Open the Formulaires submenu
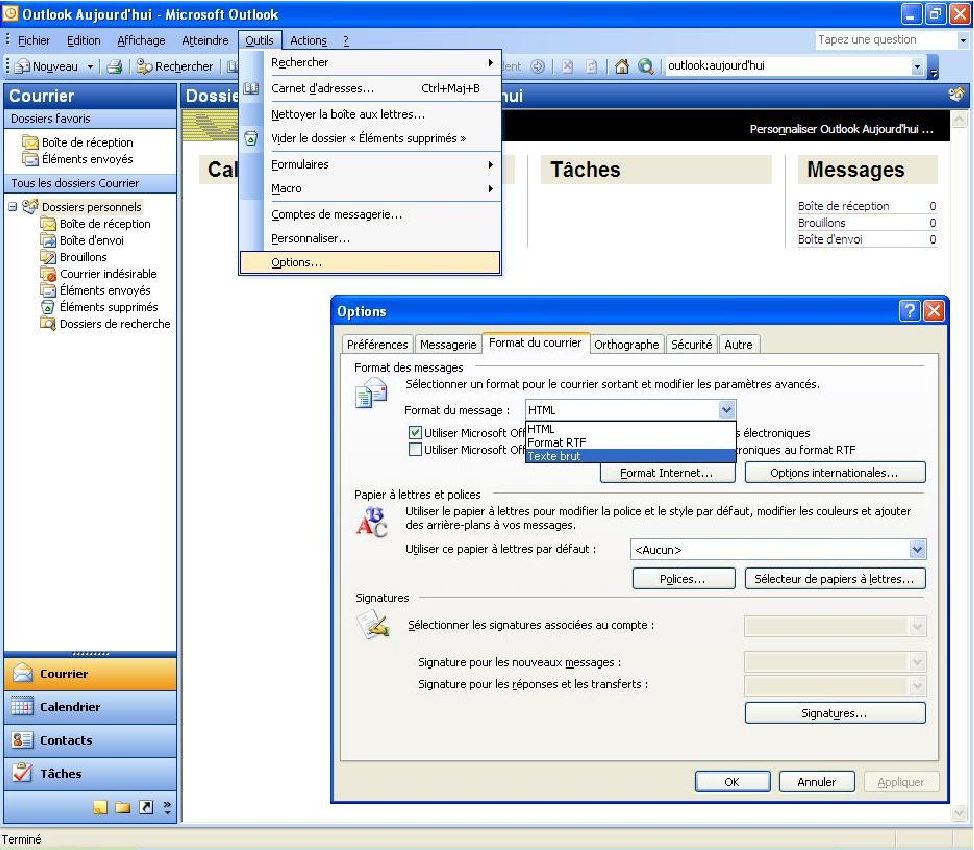Image resolution: width=974 pixels, height=850 pixels. pos(370,165)
